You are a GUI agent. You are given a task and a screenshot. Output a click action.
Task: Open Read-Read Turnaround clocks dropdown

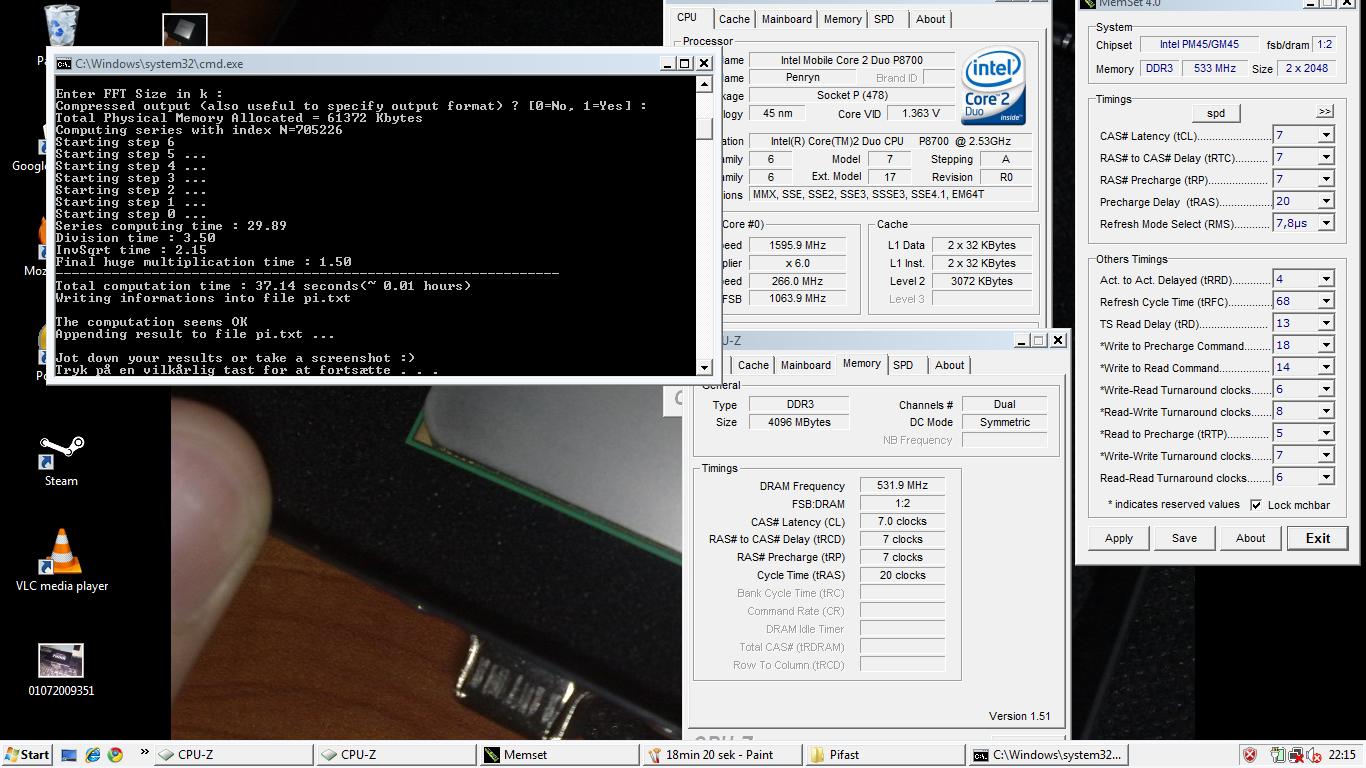point(1325,477)
